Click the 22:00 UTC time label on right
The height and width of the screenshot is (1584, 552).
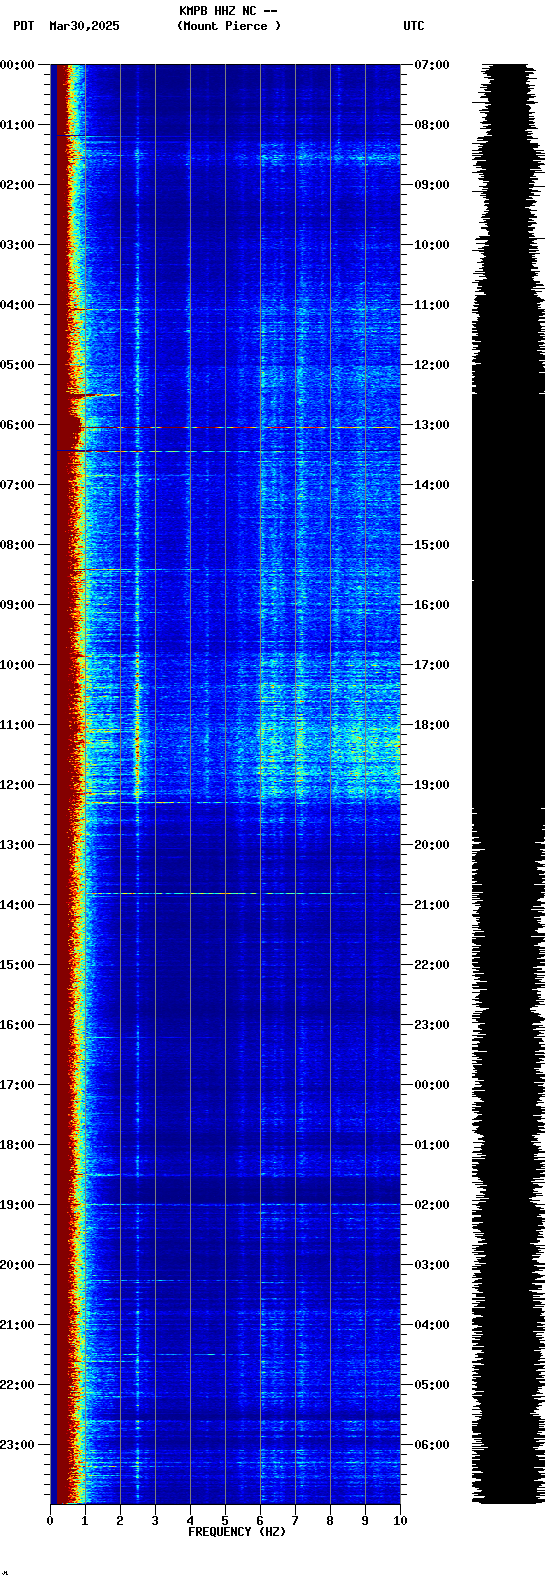pyautogui.click(x=432, y=965)
